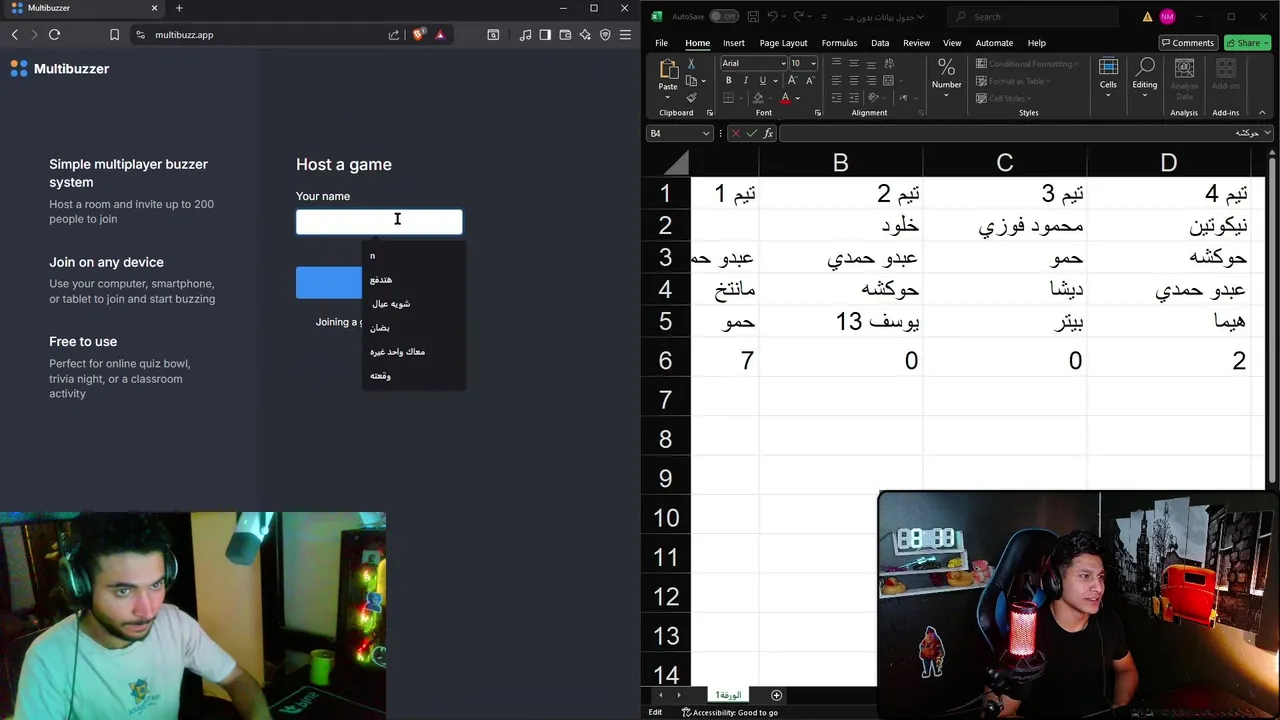Expand the formula bar
Viewport: 1280px width, 720px height.
[1268, 133]
